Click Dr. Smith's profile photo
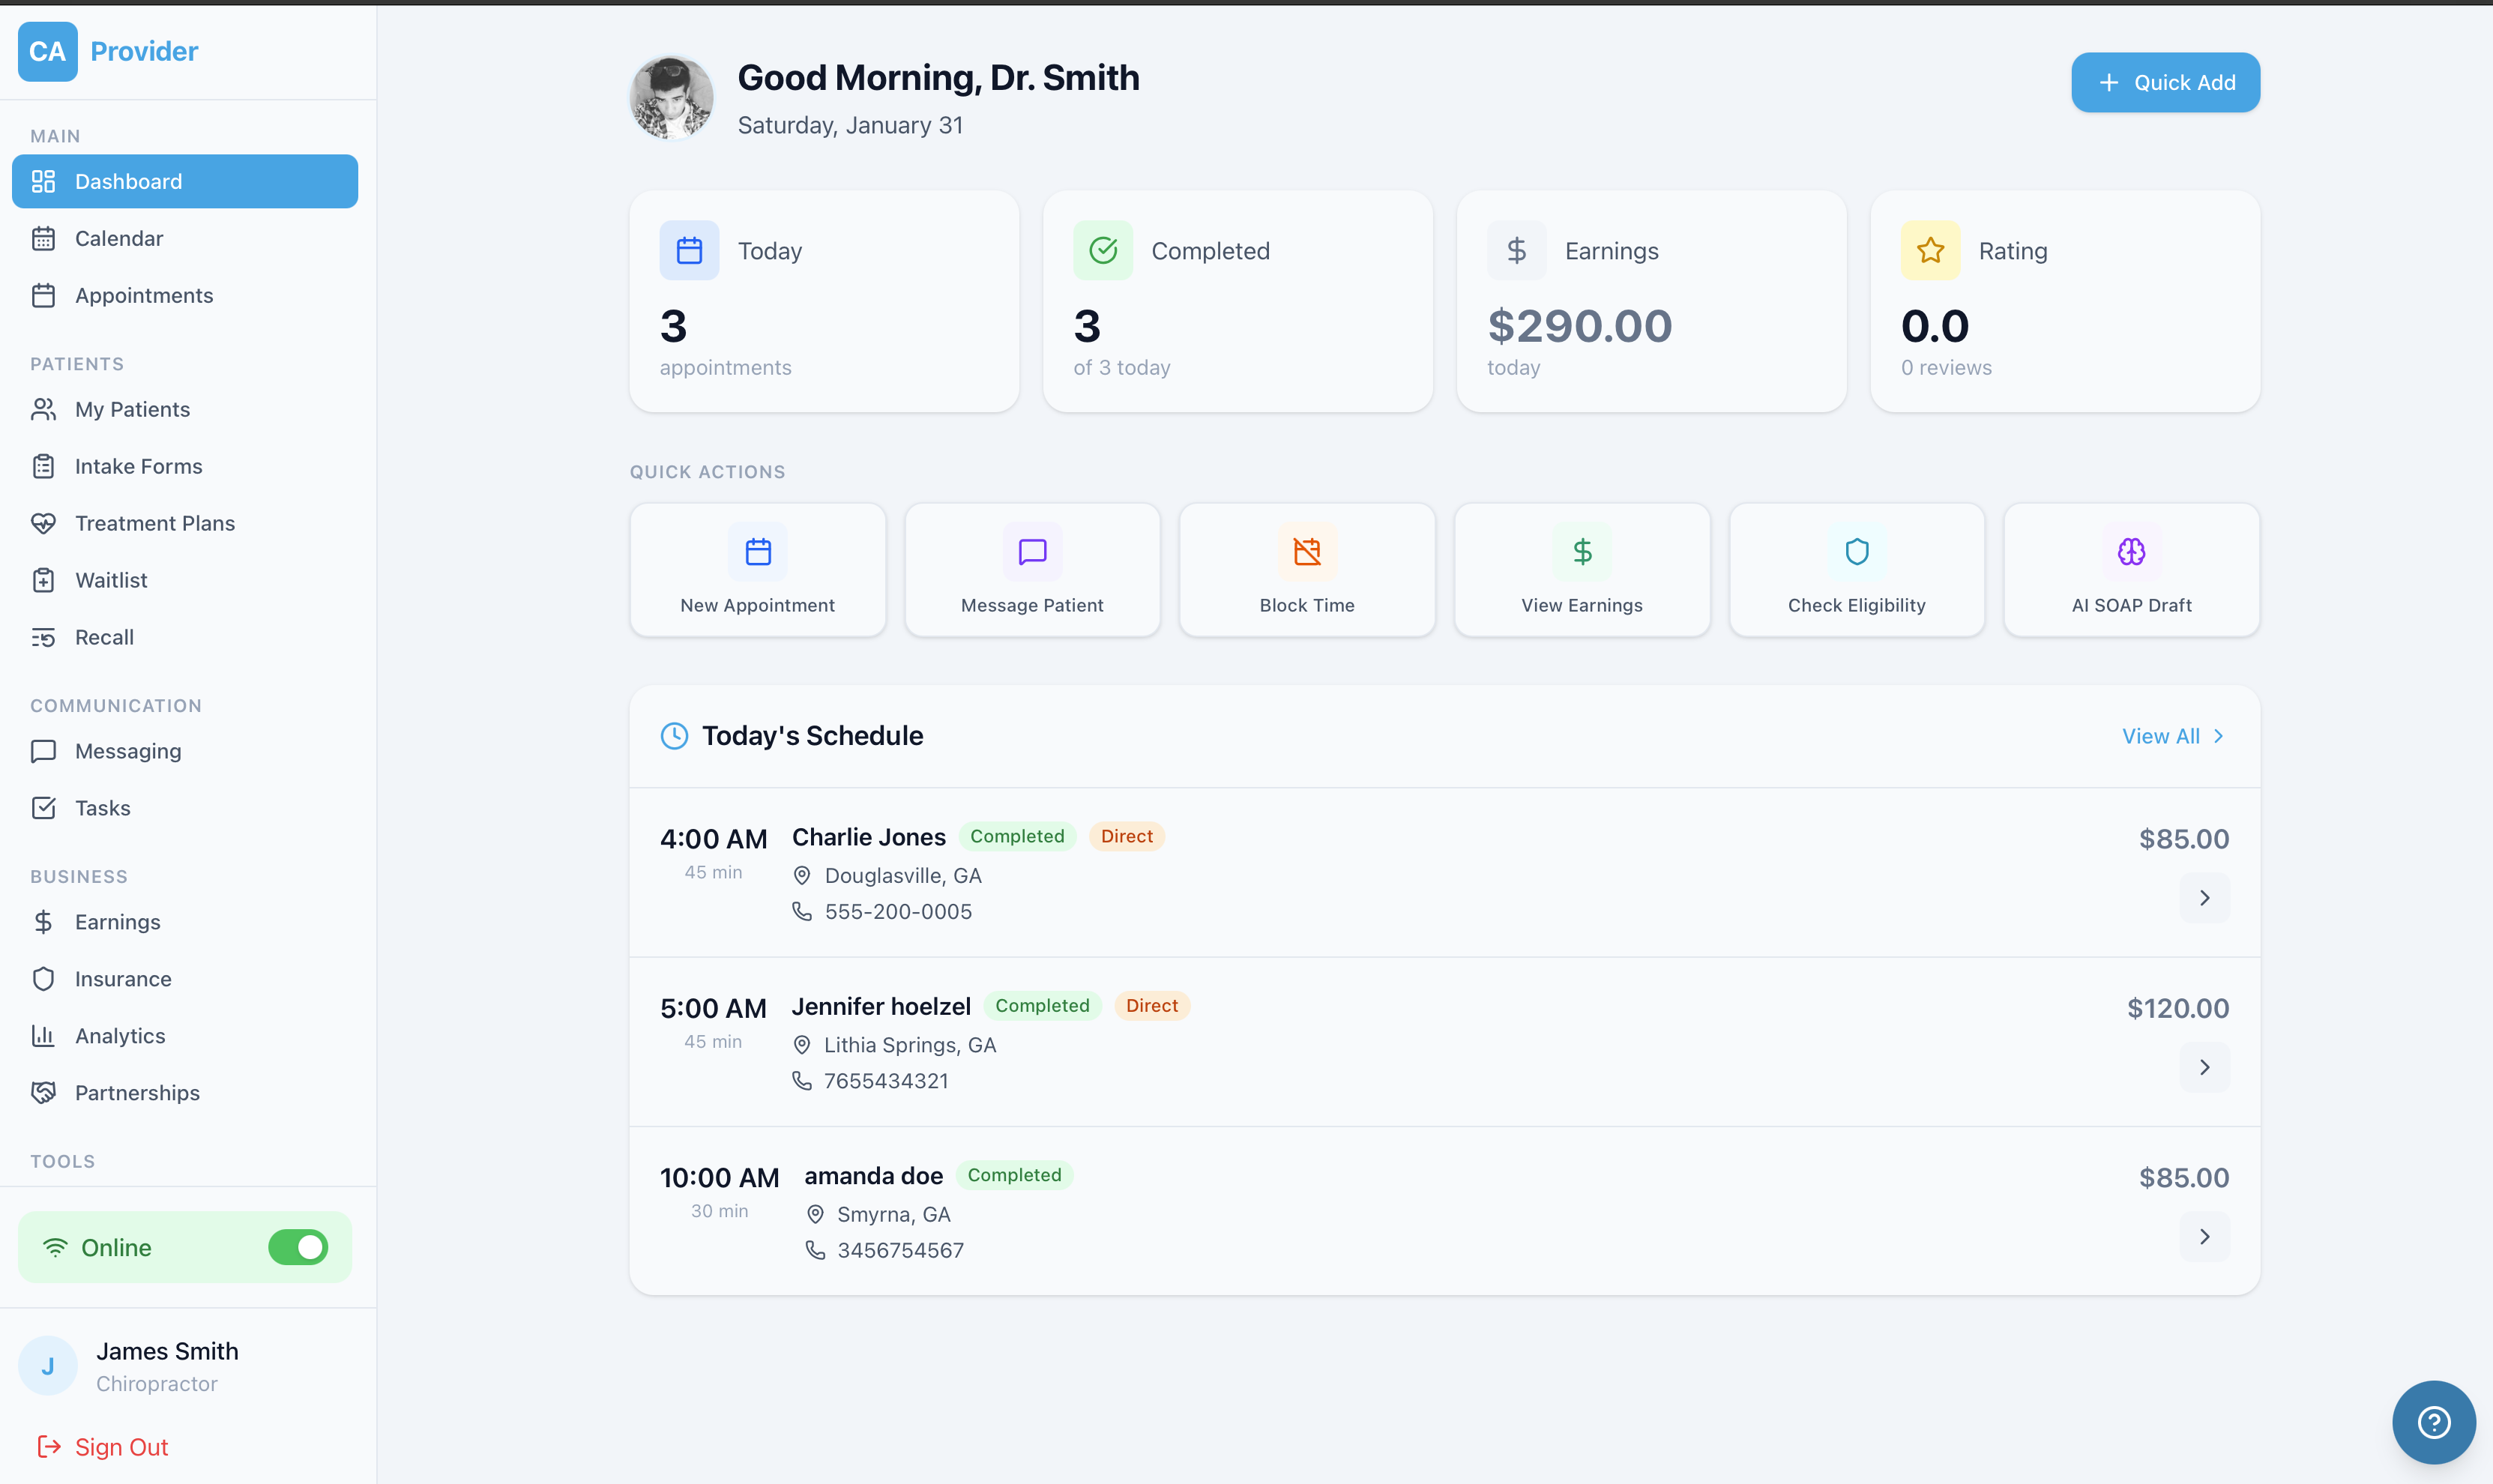This screenshot has height=1484, width=2493. [x=672, y=98]
